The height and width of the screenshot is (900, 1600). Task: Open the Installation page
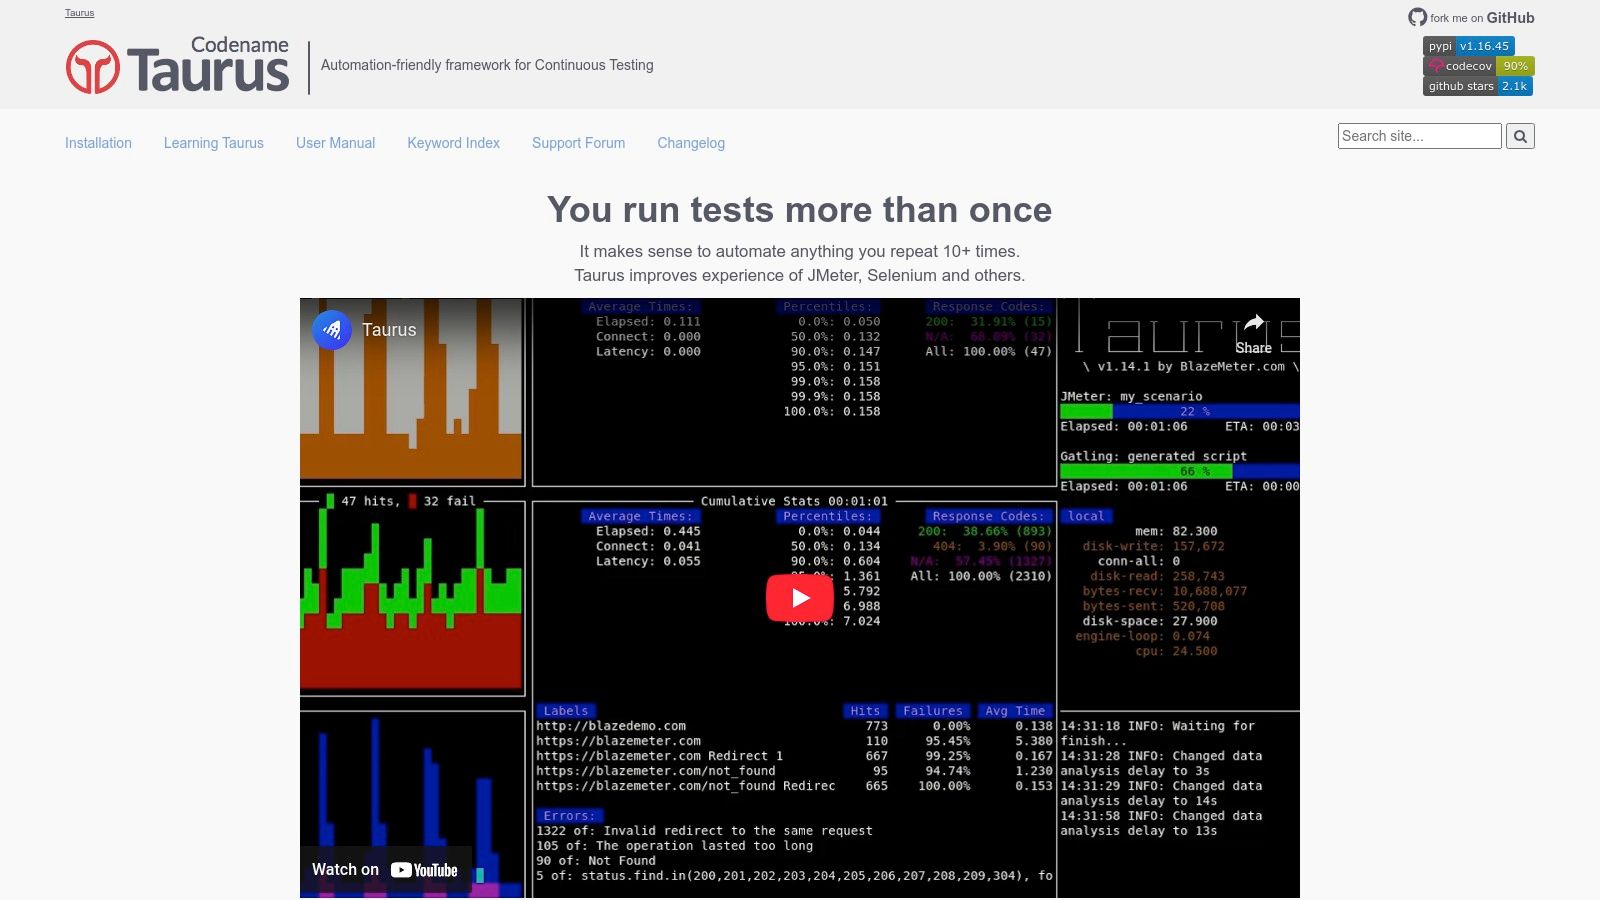(98, 143)
